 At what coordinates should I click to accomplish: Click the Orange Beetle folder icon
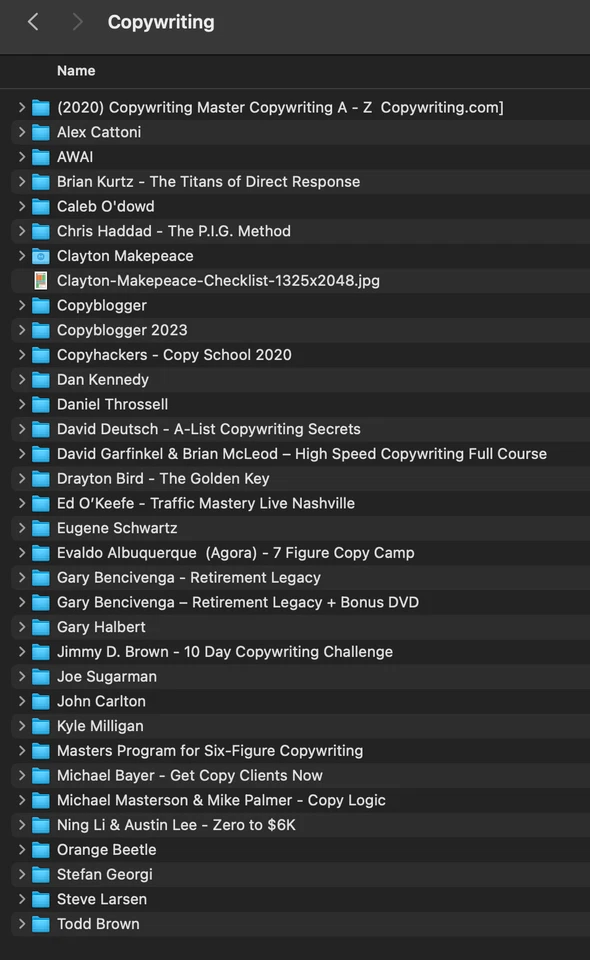(x=40, y=850)
